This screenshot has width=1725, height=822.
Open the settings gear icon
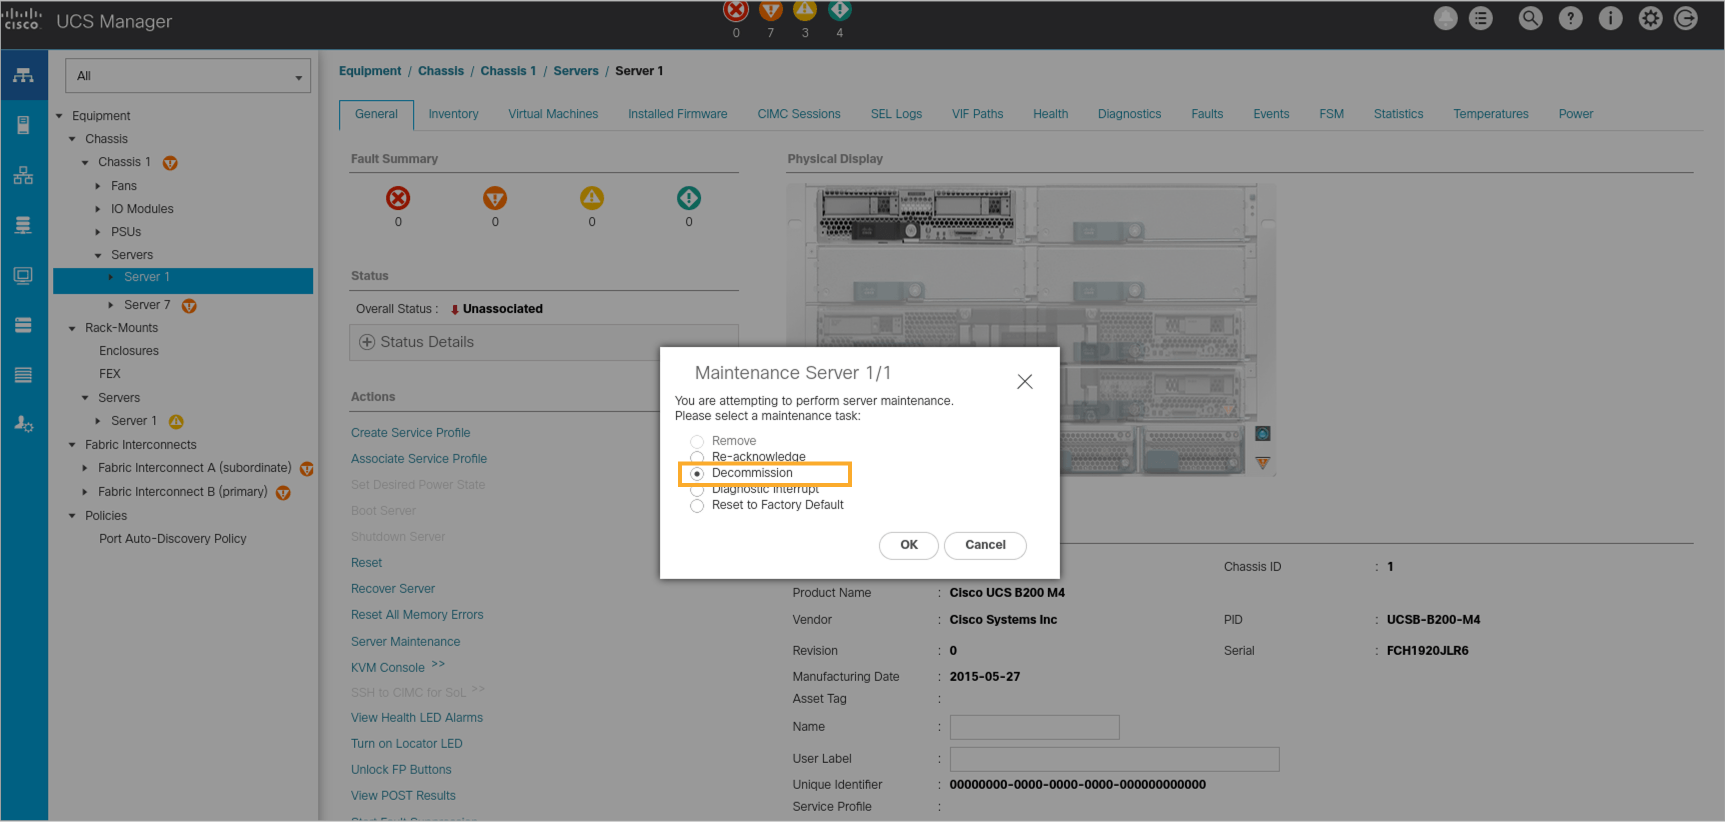coord(1650,18)
